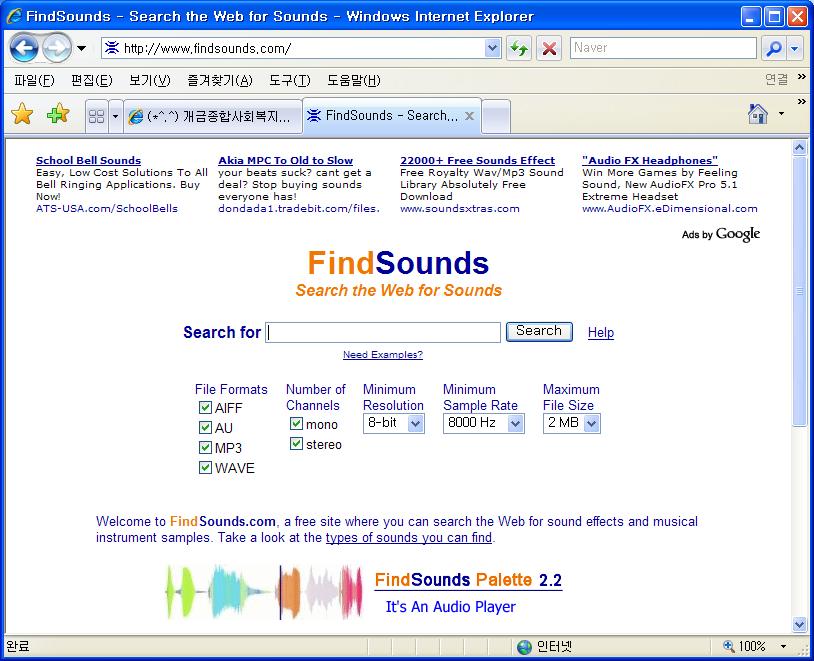Image resolution: width=814 pixels, height=661 pixels.
Task: Open the 파일(F) menu
Action: click(x=34, y=80)
